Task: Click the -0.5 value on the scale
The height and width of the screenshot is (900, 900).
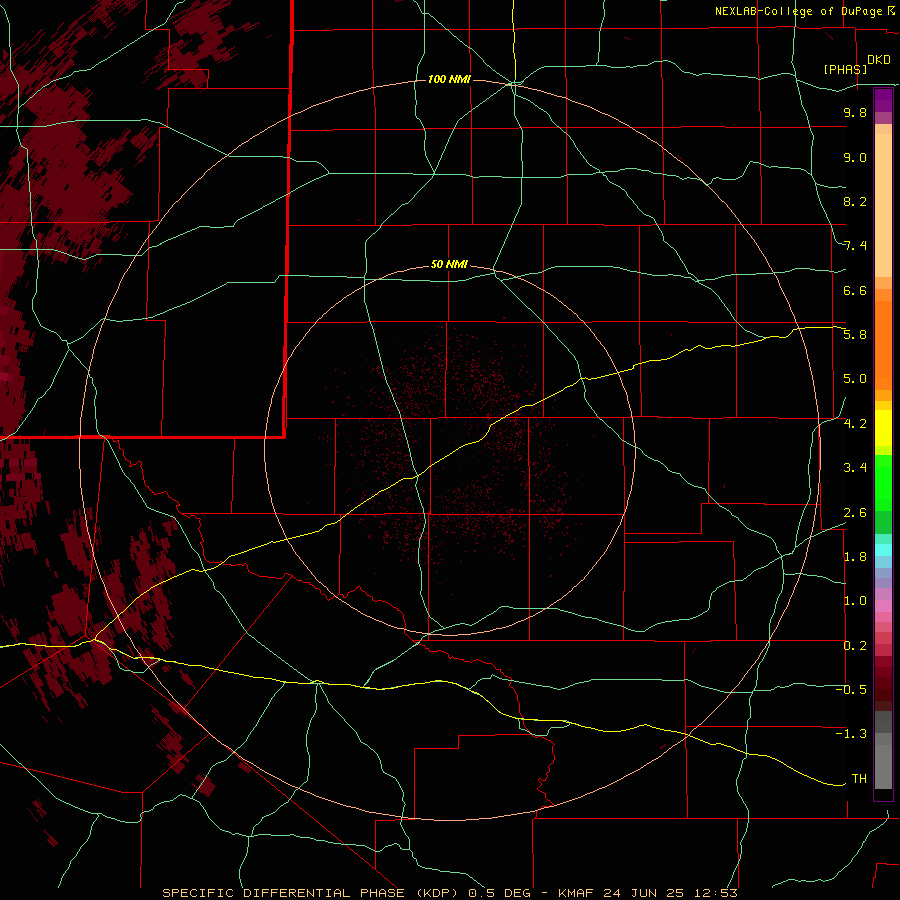Action: click(851, 690)
